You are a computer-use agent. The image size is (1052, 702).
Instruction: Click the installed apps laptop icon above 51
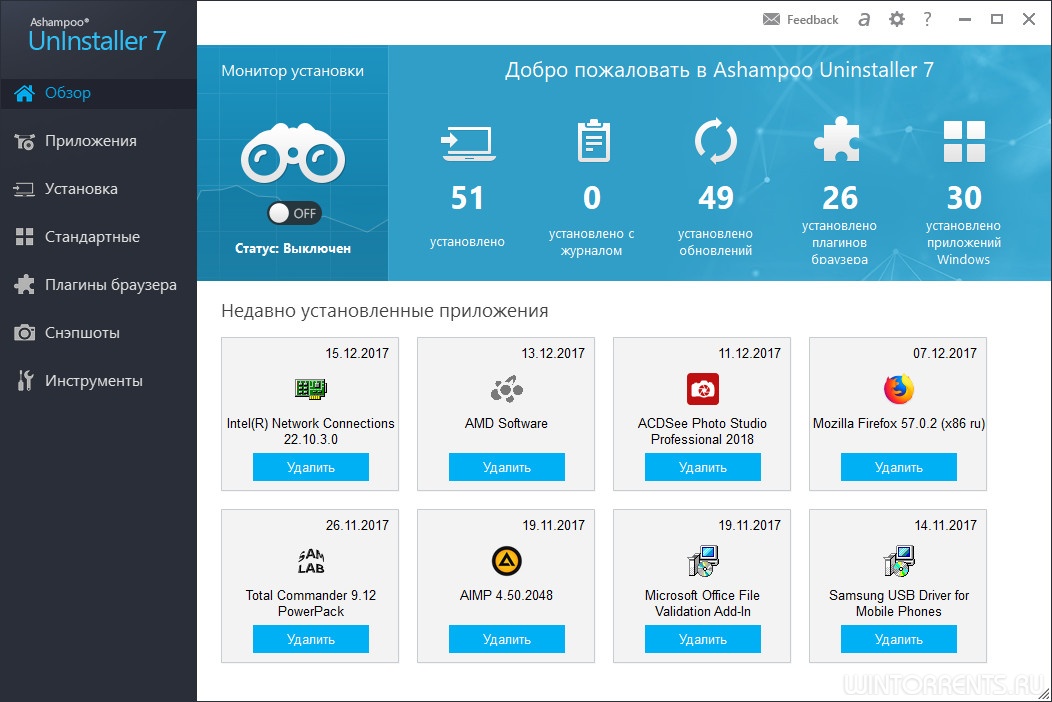(468, 143)
